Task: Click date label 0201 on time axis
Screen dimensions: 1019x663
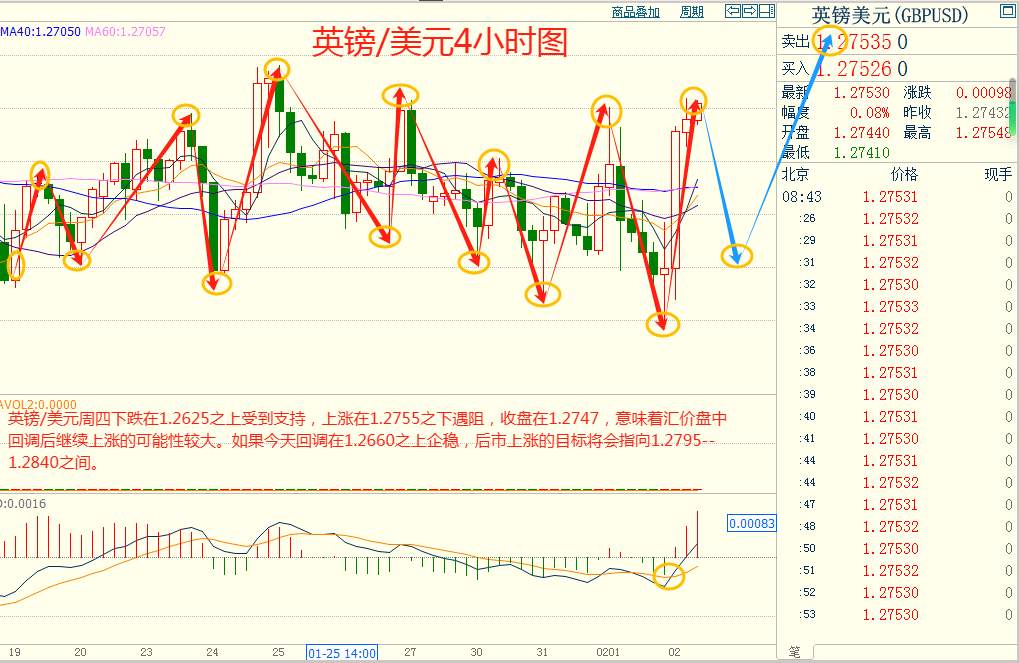Action: [x=608, y=652]
